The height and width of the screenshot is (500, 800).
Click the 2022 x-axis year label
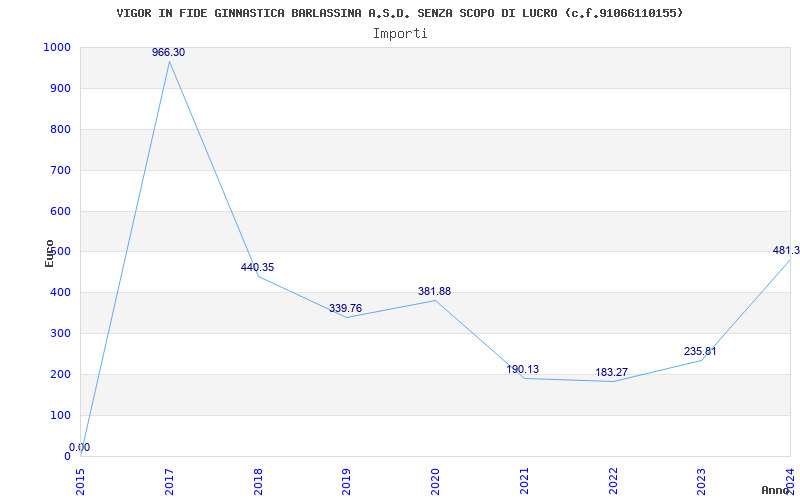tap(613, 482)
